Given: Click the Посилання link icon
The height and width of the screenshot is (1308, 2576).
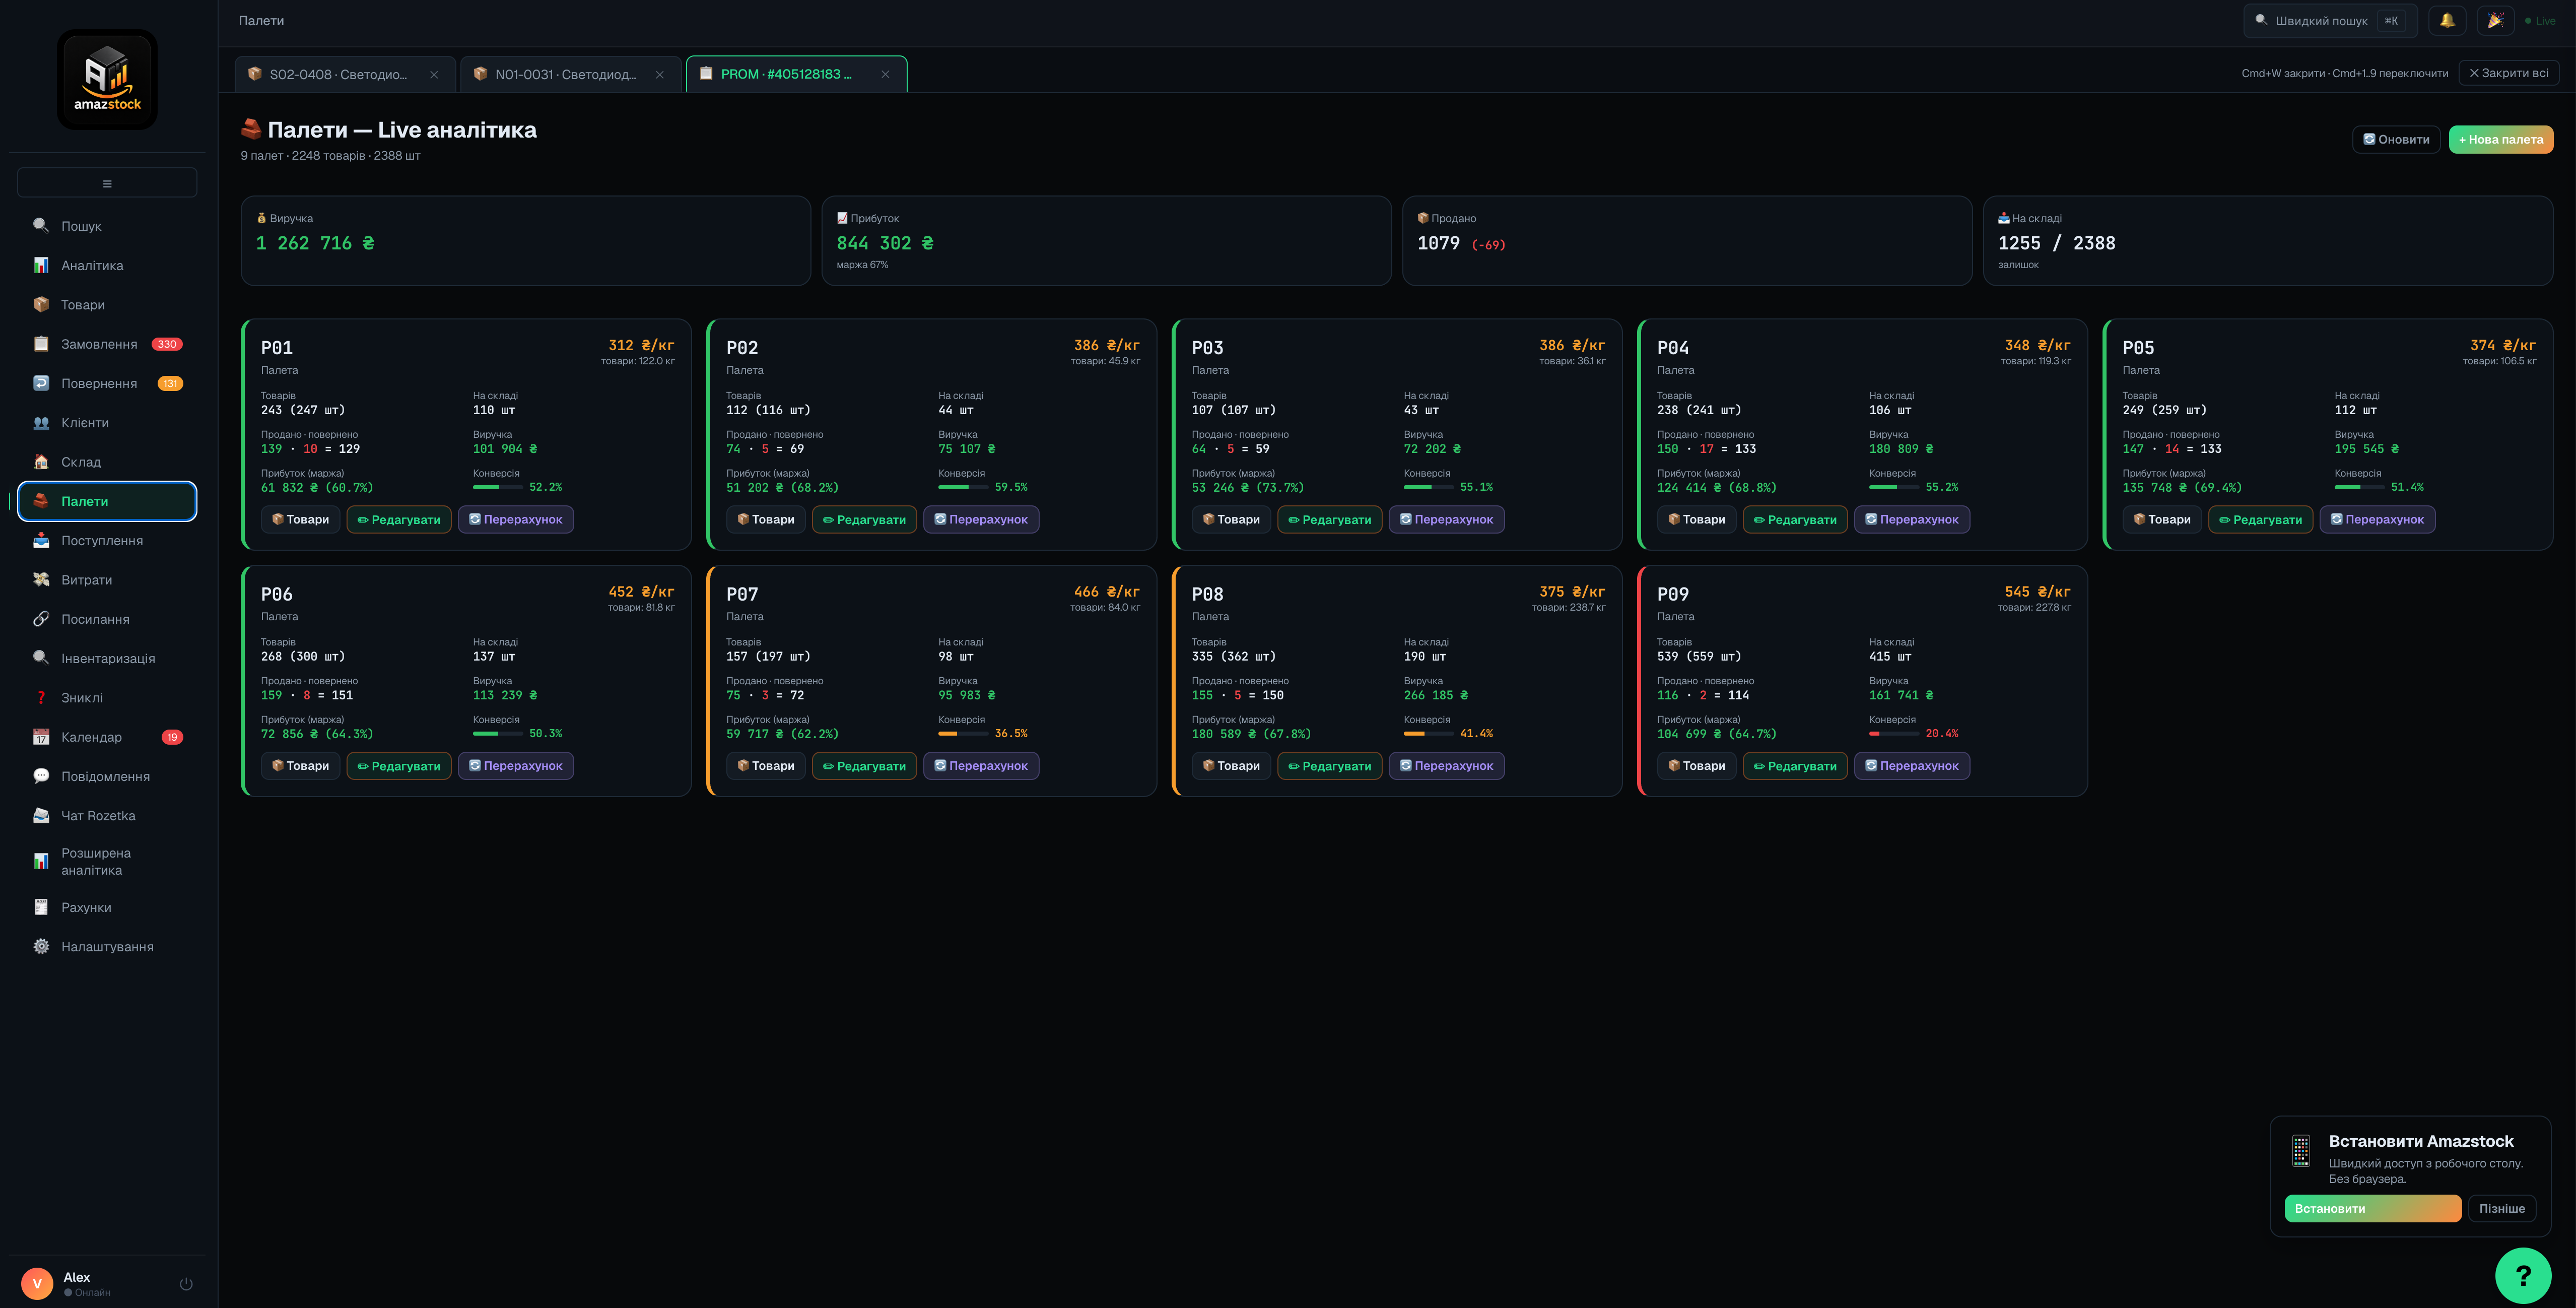Looking at the screenshot, I should tap(41, 619).
